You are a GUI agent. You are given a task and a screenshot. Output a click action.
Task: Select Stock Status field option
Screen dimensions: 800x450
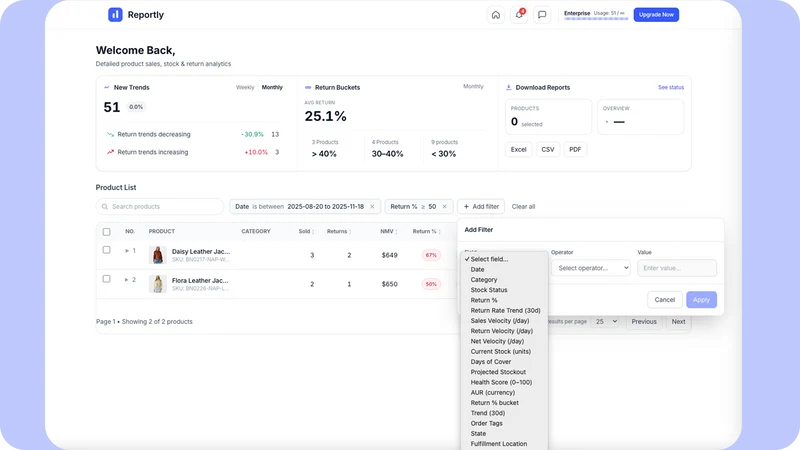click(504, 290)
